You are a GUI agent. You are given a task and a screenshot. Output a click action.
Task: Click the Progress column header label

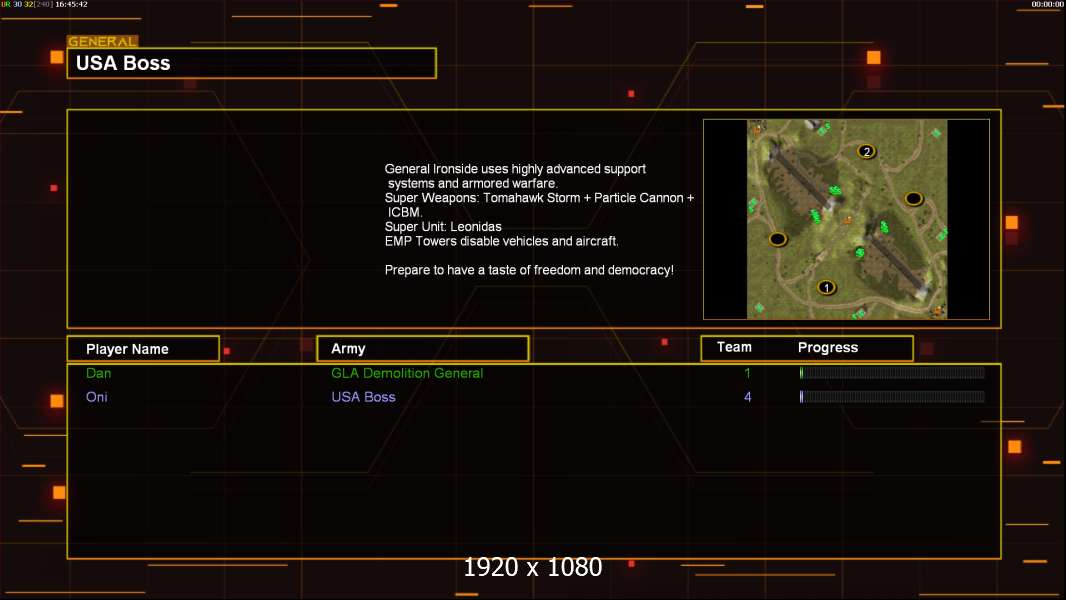(x=827, y=347)
